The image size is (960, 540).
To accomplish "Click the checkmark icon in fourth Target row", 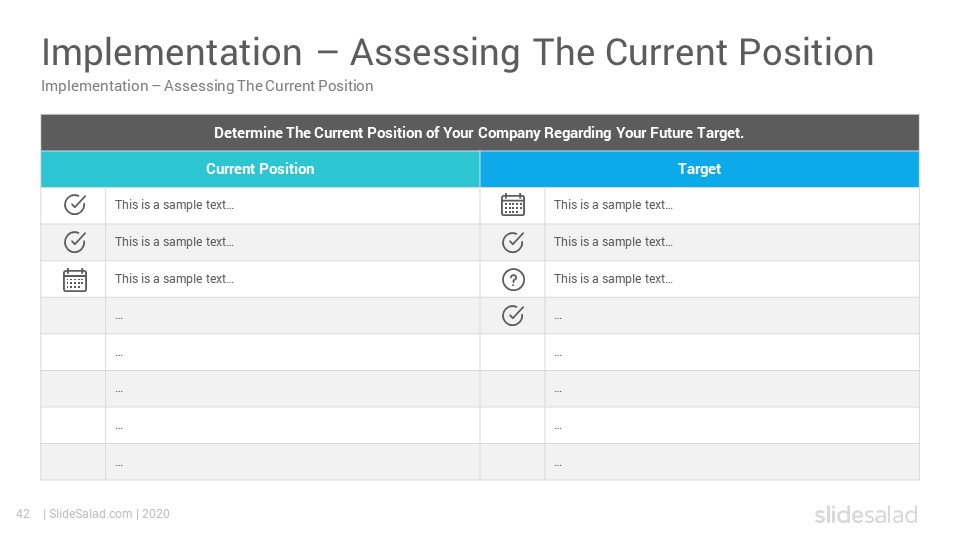I will pos(513,315).
